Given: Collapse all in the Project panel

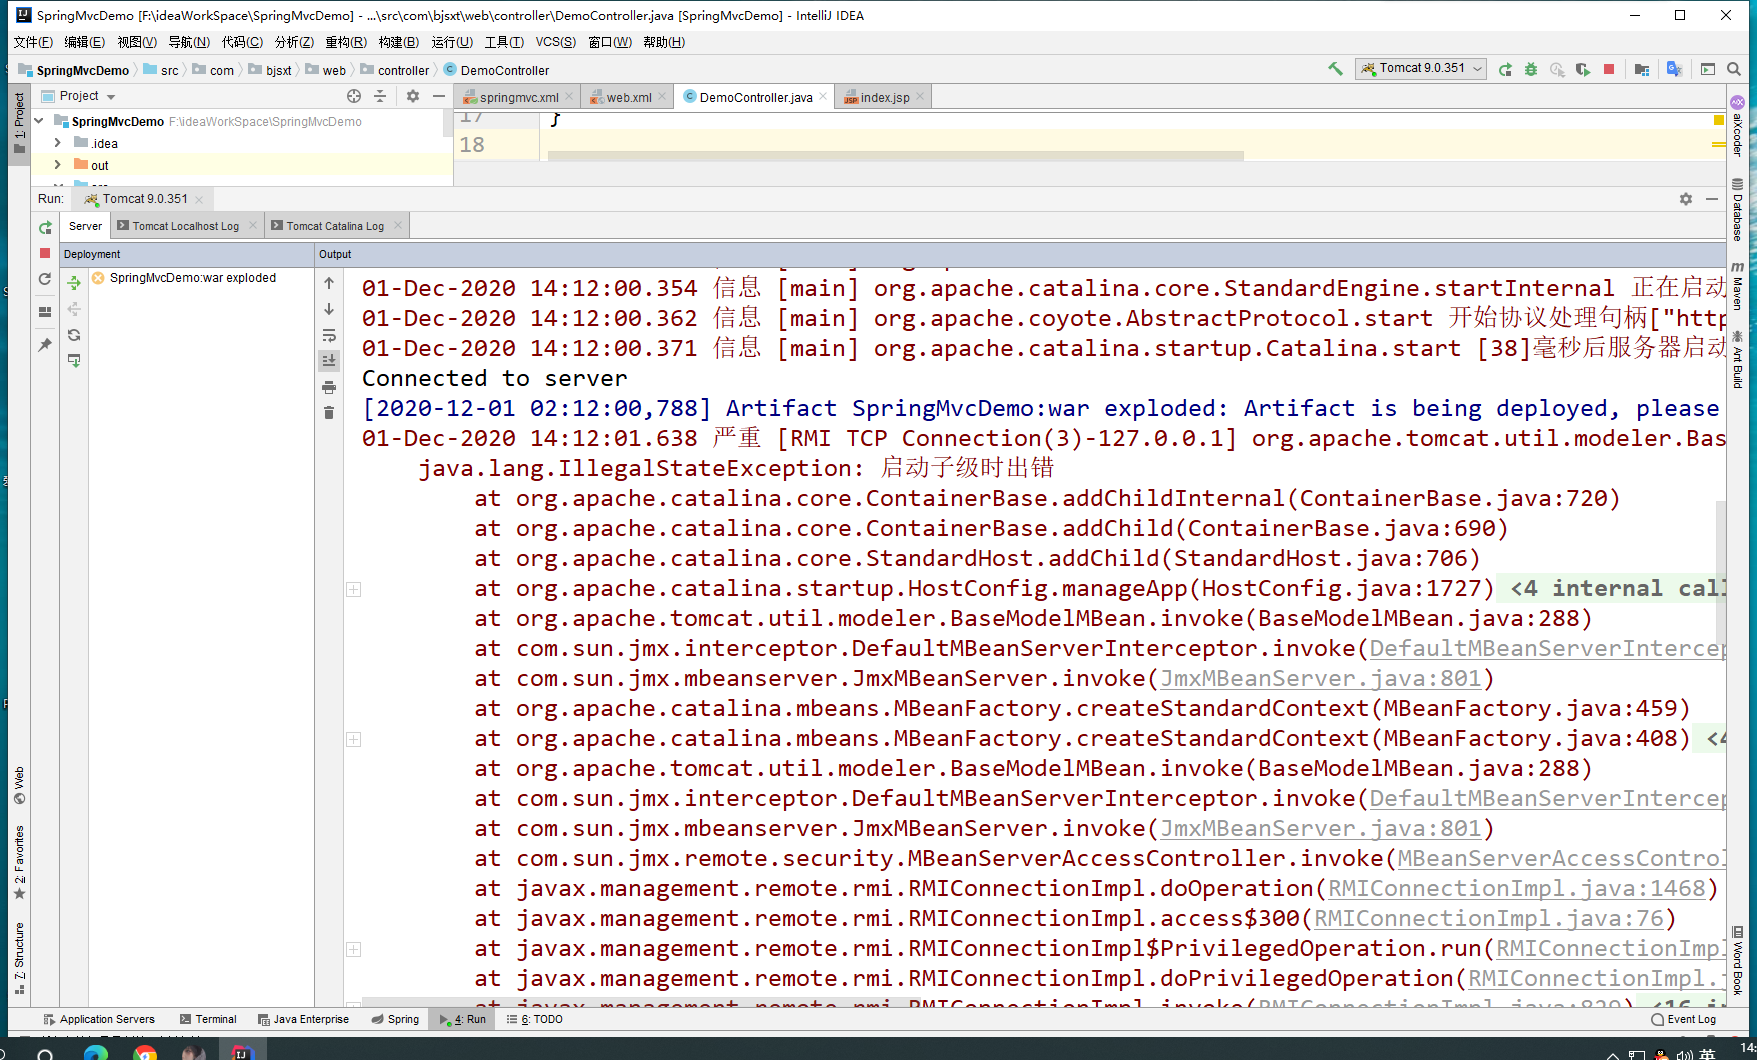Looking at the screenshot, I should click(380, 96).
